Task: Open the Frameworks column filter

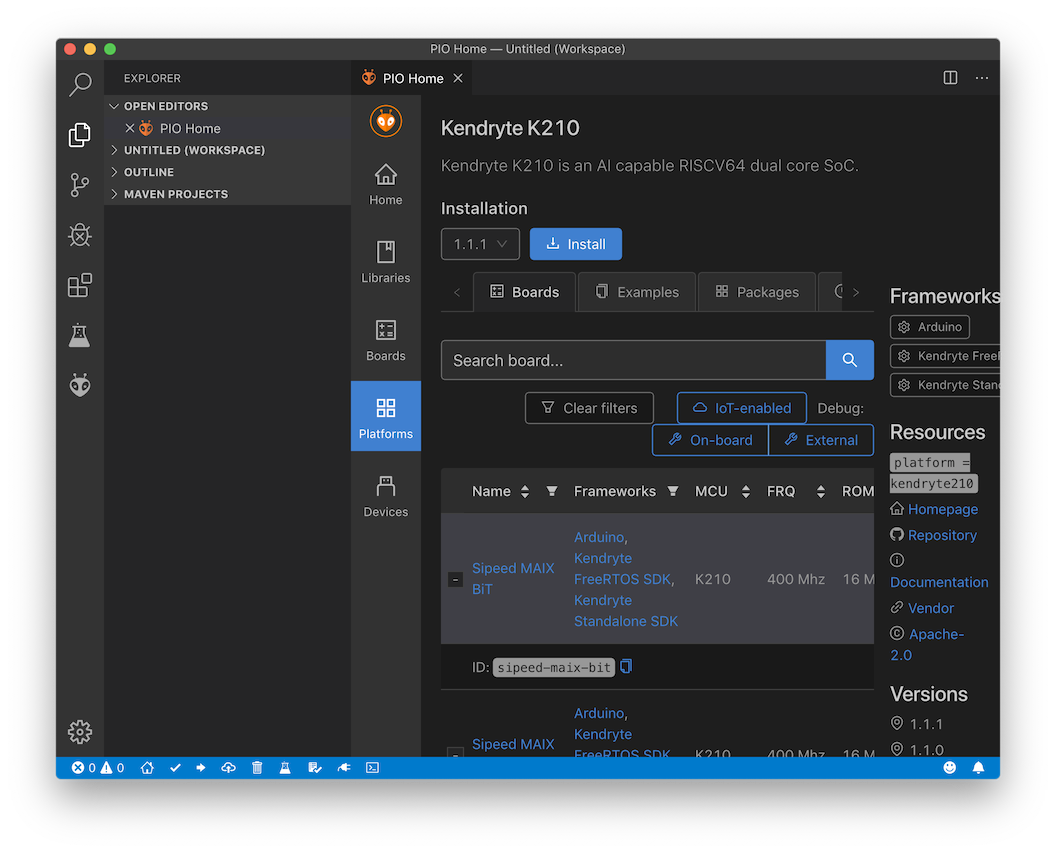Action: [x=673, y=491]
